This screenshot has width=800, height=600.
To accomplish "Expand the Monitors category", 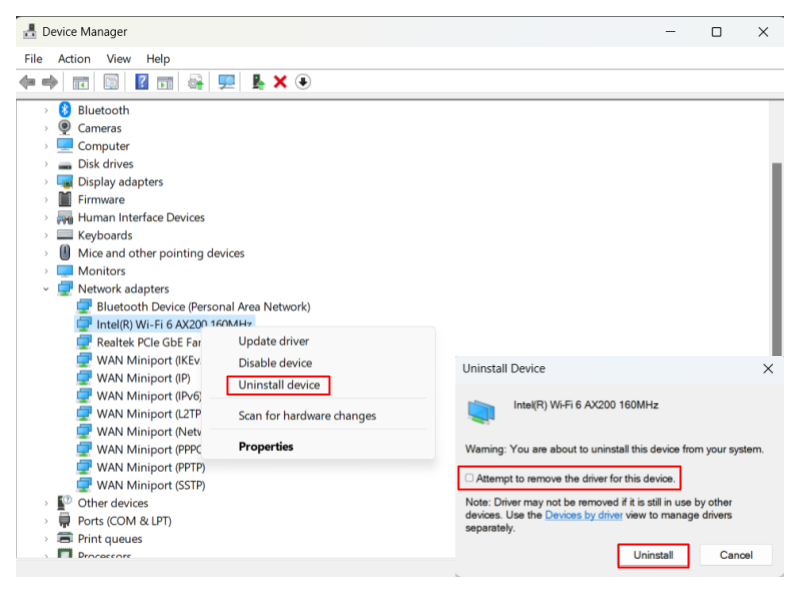I will pos(46,271).
